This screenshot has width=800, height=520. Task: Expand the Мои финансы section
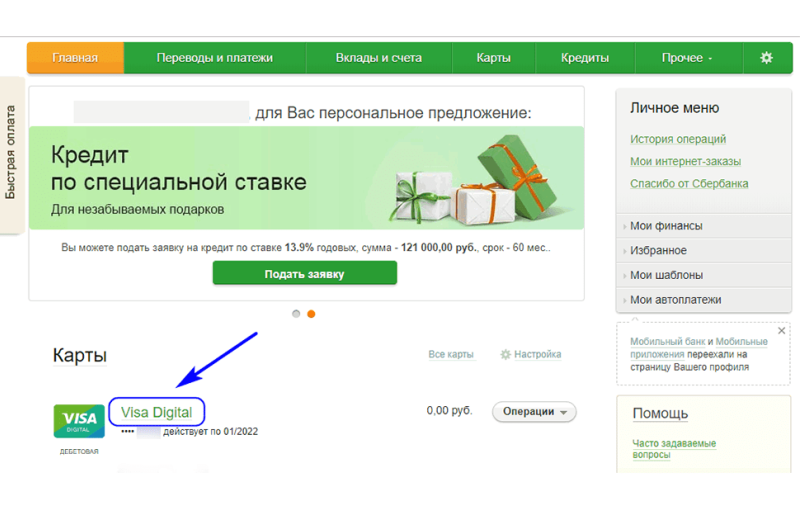click(x=666, y=226)
